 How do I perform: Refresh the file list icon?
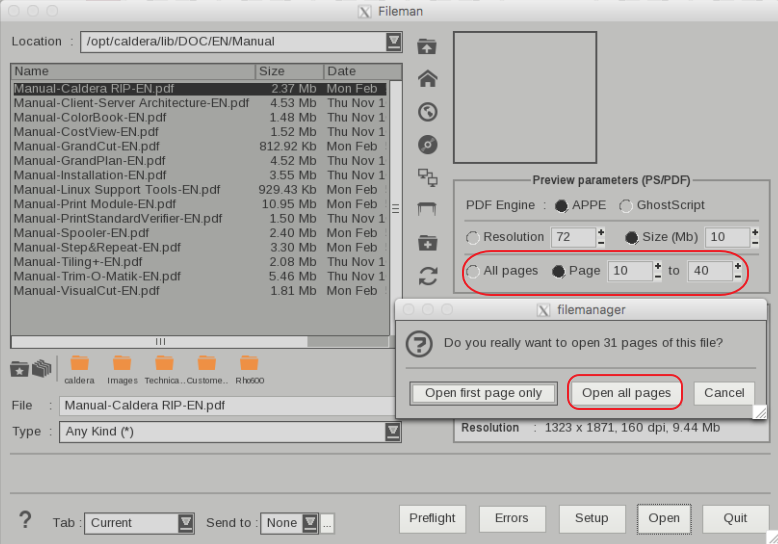428,276
